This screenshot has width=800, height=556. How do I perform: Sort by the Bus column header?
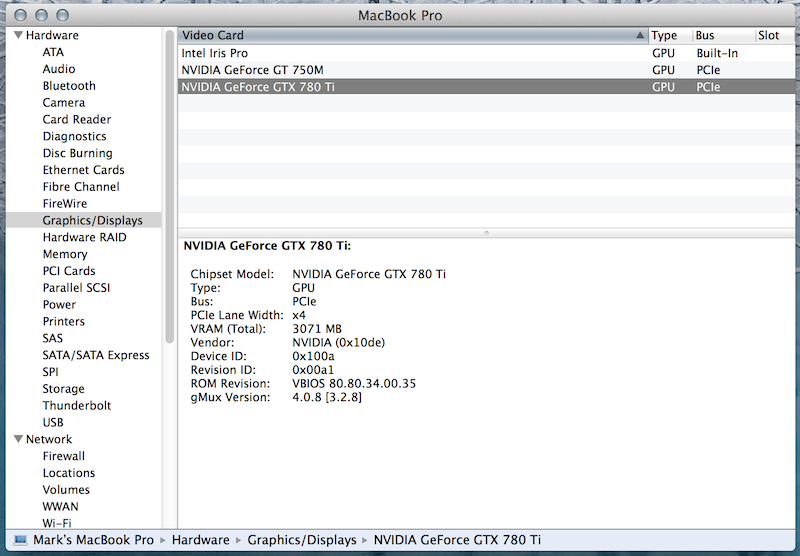point(724,35)
